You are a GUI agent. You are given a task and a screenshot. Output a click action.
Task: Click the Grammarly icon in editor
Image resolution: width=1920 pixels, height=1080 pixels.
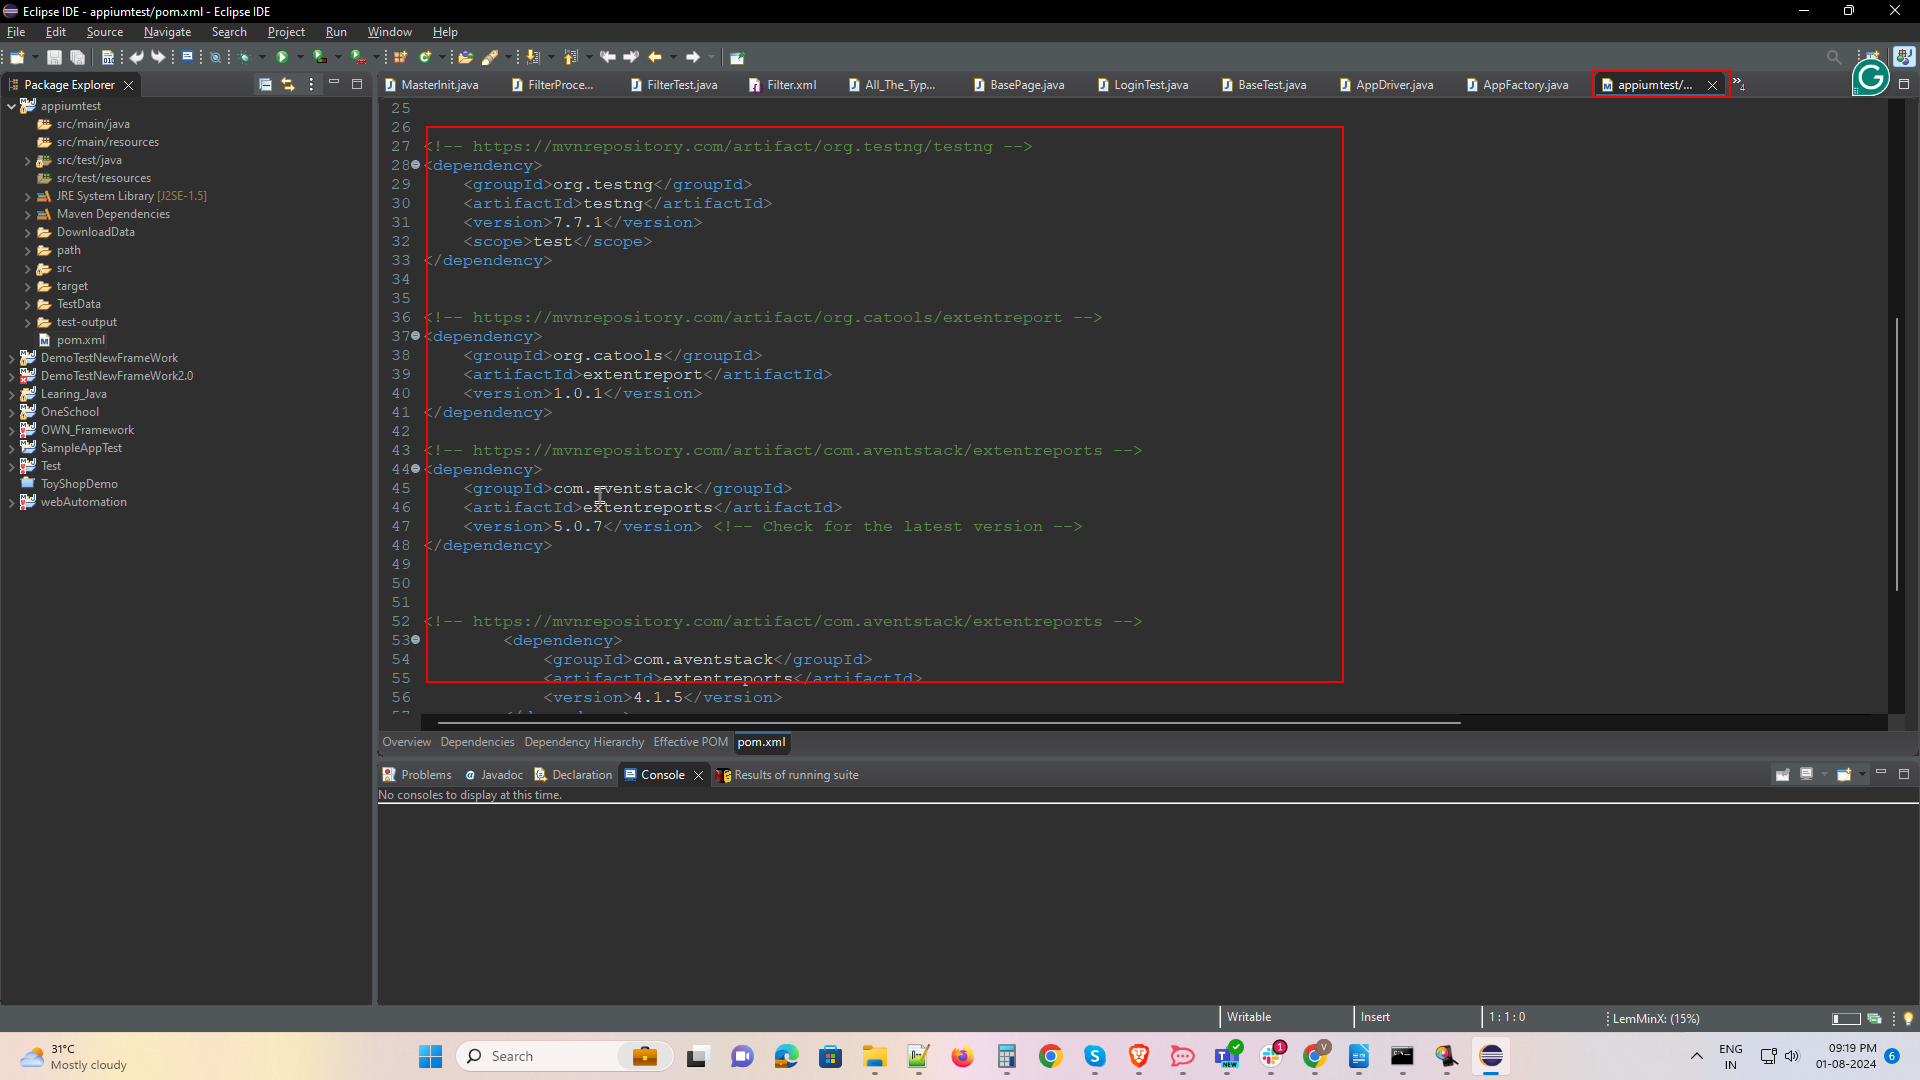1870,77
